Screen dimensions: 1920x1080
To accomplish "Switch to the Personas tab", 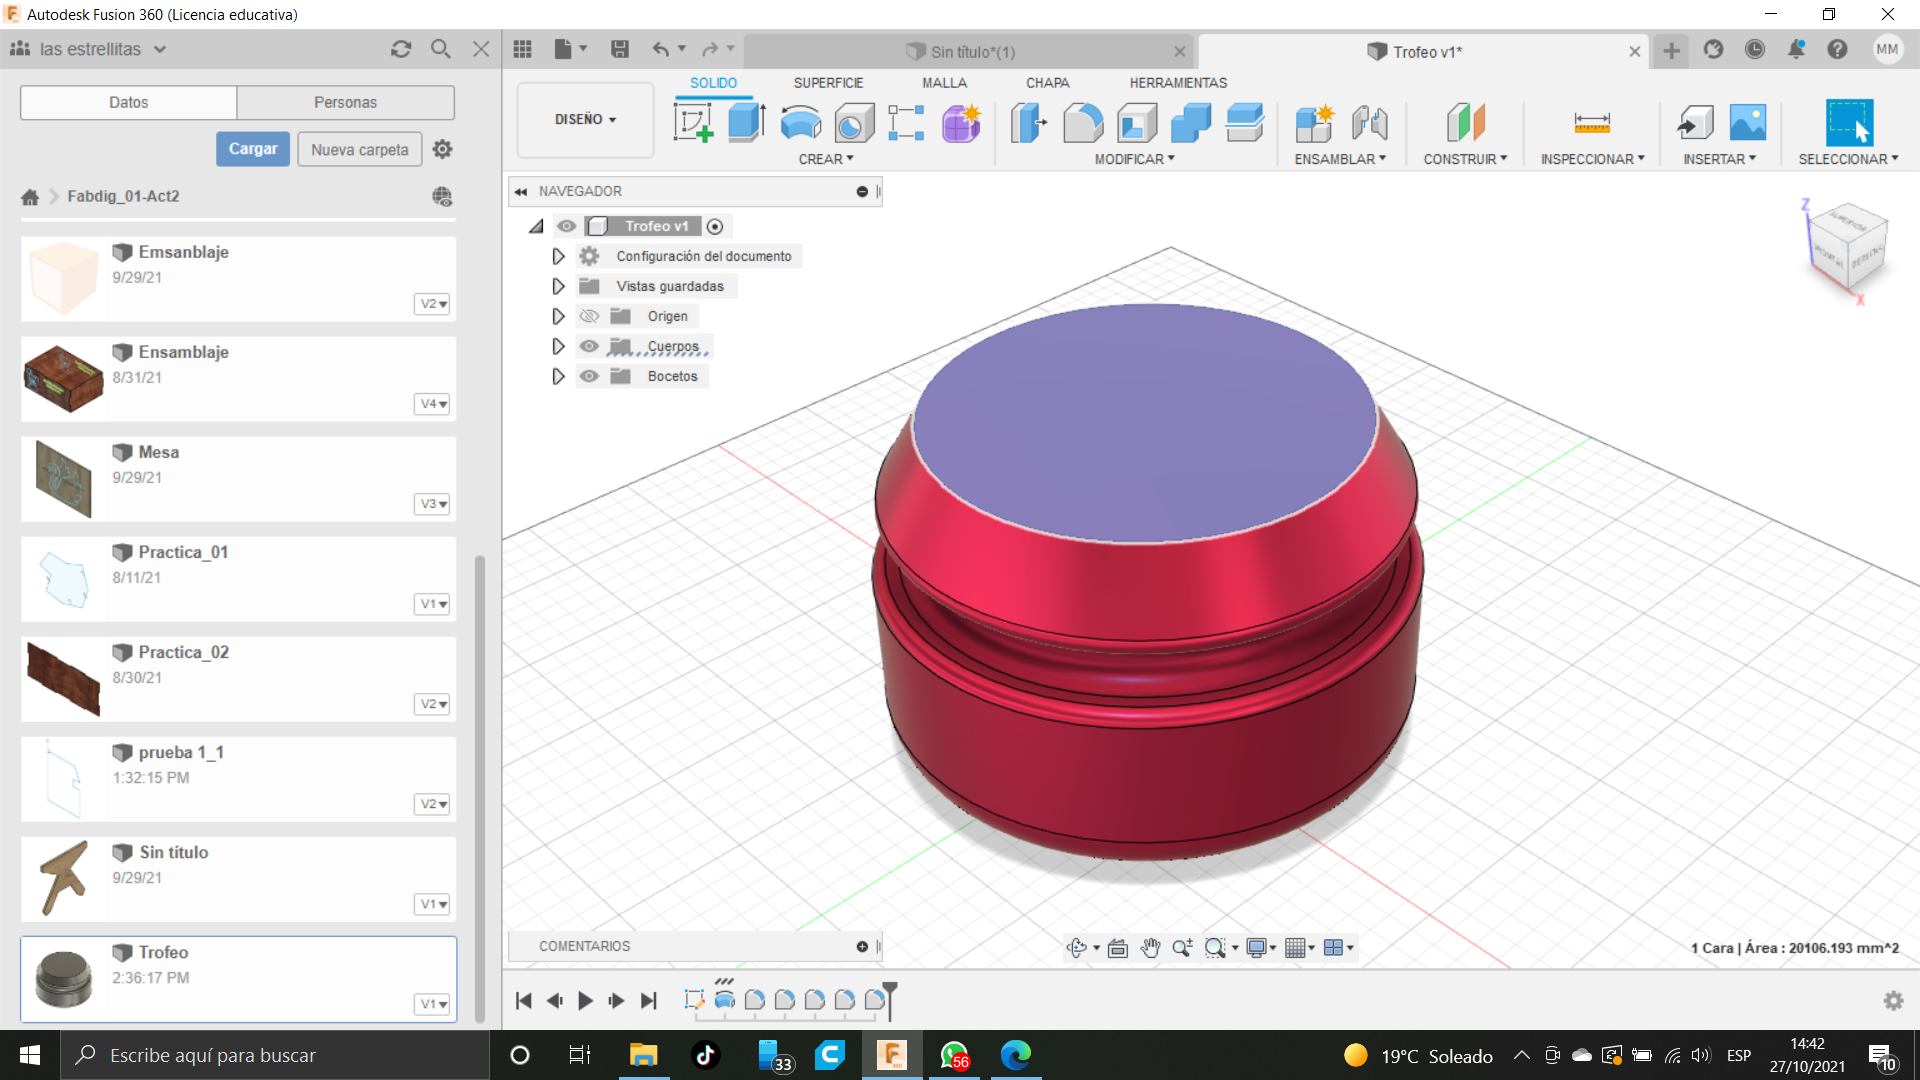I will click(345, 102).
